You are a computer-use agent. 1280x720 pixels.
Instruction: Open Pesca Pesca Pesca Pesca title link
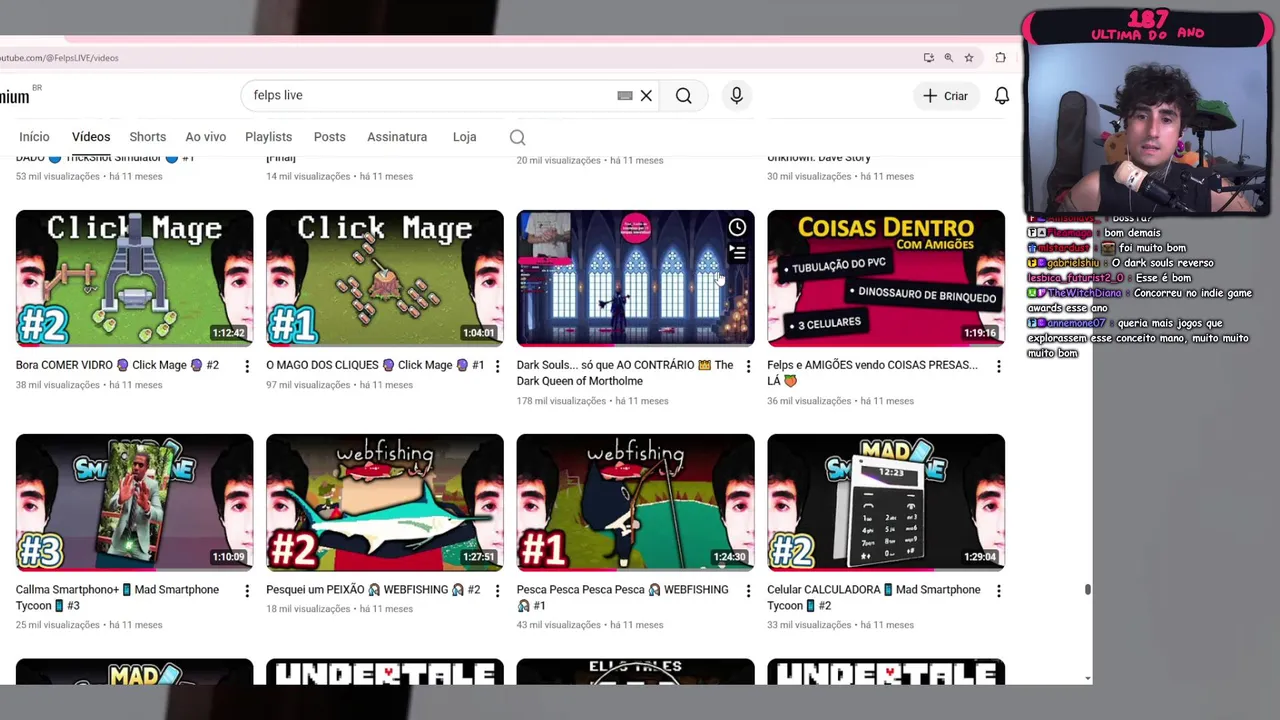click(x=622, y=597)
